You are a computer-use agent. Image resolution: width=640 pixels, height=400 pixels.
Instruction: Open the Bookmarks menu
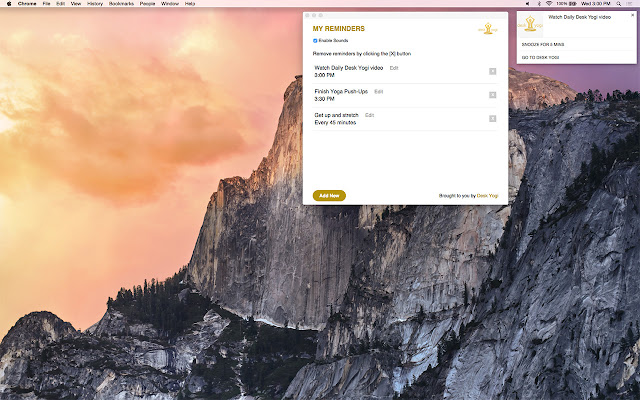[x=121, y=4]
